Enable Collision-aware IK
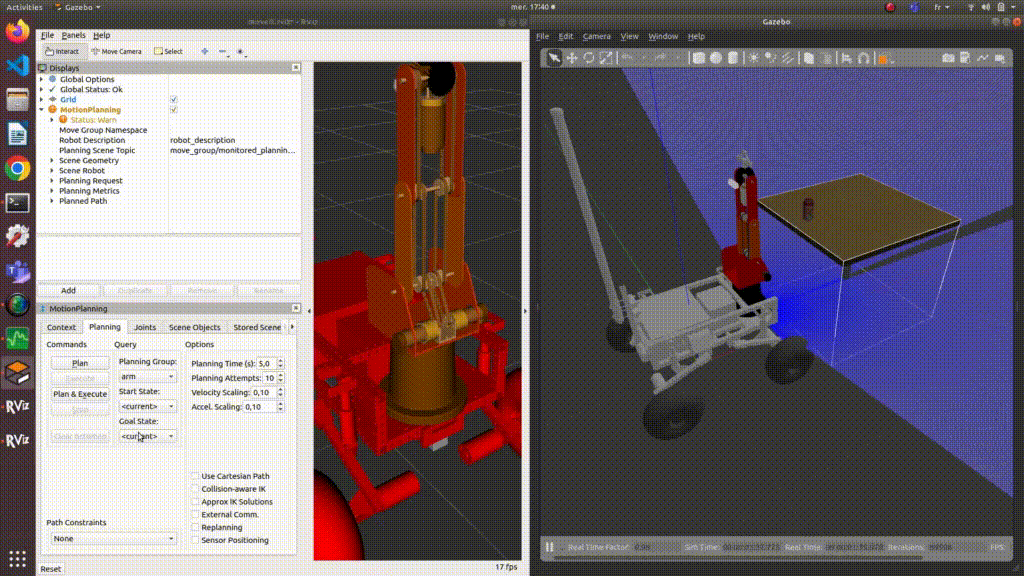This screenshot has width=1024, height=576. (195, 488)
